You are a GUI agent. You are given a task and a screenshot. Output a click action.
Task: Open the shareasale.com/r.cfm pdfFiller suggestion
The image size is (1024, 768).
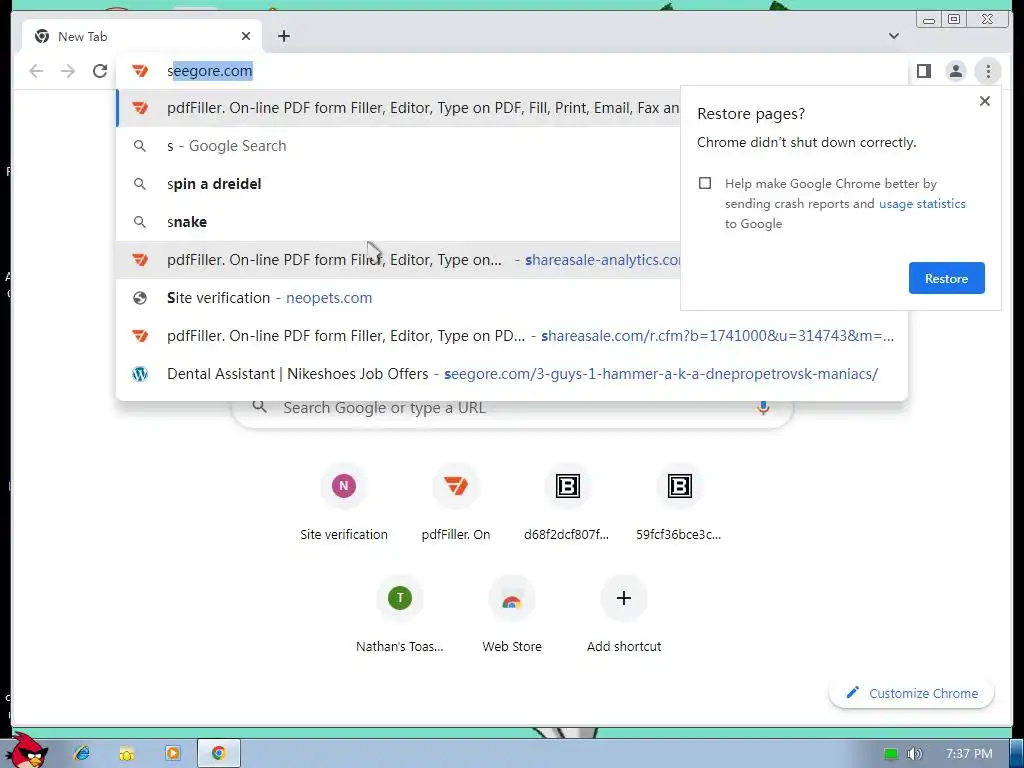[511, 335]
